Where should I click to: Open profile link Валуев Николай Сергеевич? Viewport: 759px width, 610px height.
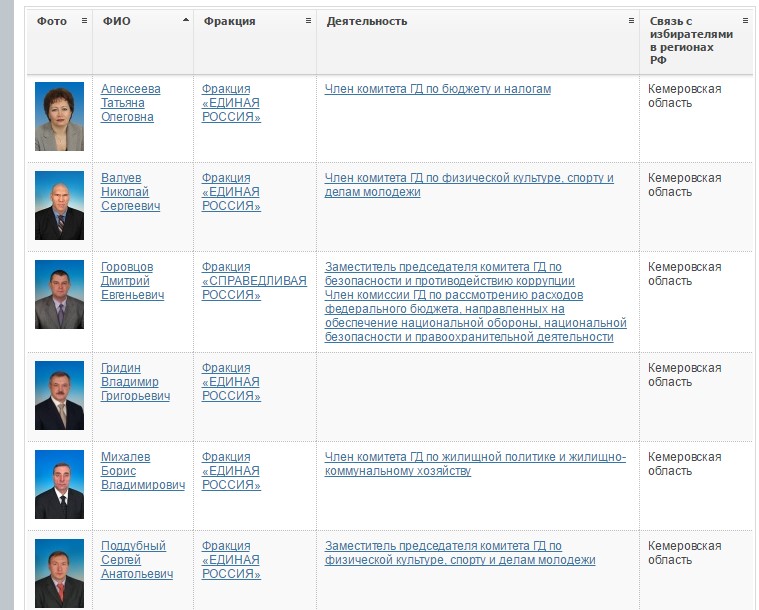tap(131, 192)
